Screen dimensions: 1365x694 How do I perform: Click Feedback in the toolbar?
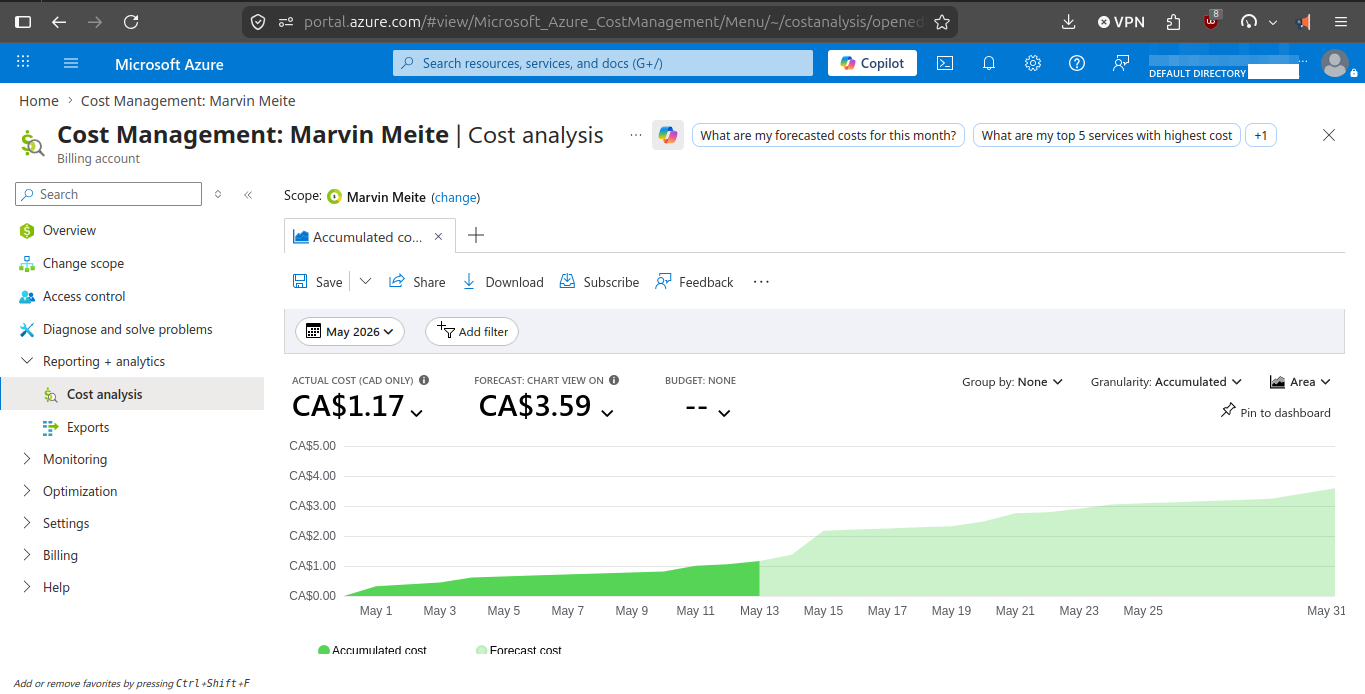694,282
